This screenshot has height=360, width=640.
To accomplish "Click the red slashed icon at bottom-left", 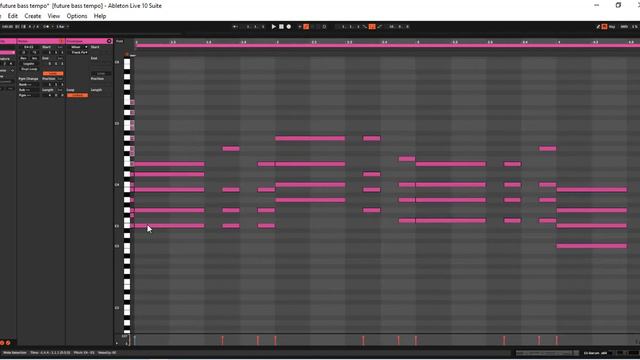I will coord(8,343).
